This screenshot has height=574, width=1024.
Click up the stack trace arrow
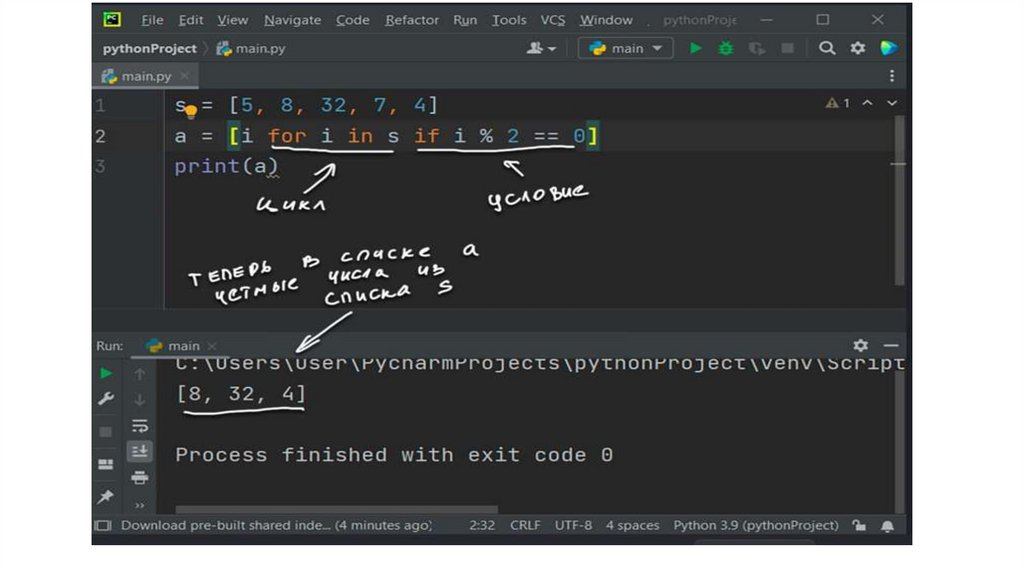click(139, 374)
